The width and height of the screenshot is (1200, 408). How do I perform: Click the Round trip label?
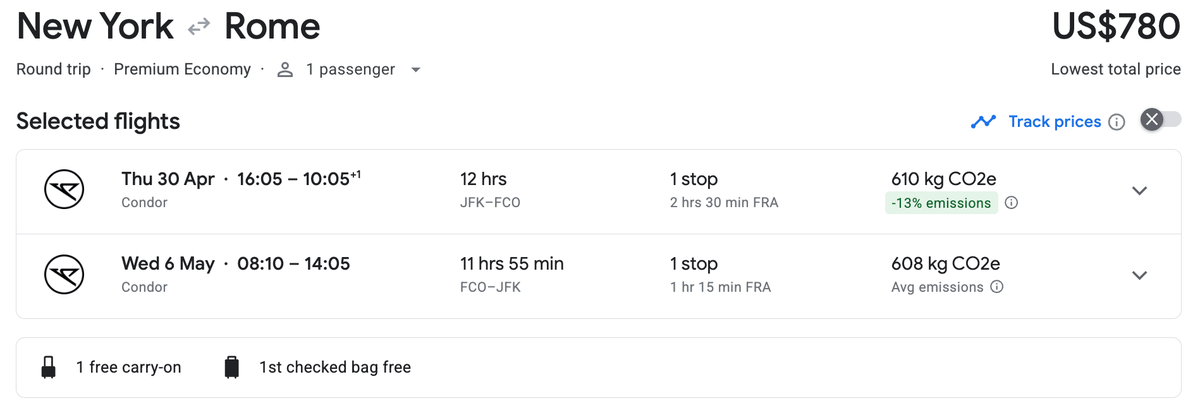pos(53,70)
